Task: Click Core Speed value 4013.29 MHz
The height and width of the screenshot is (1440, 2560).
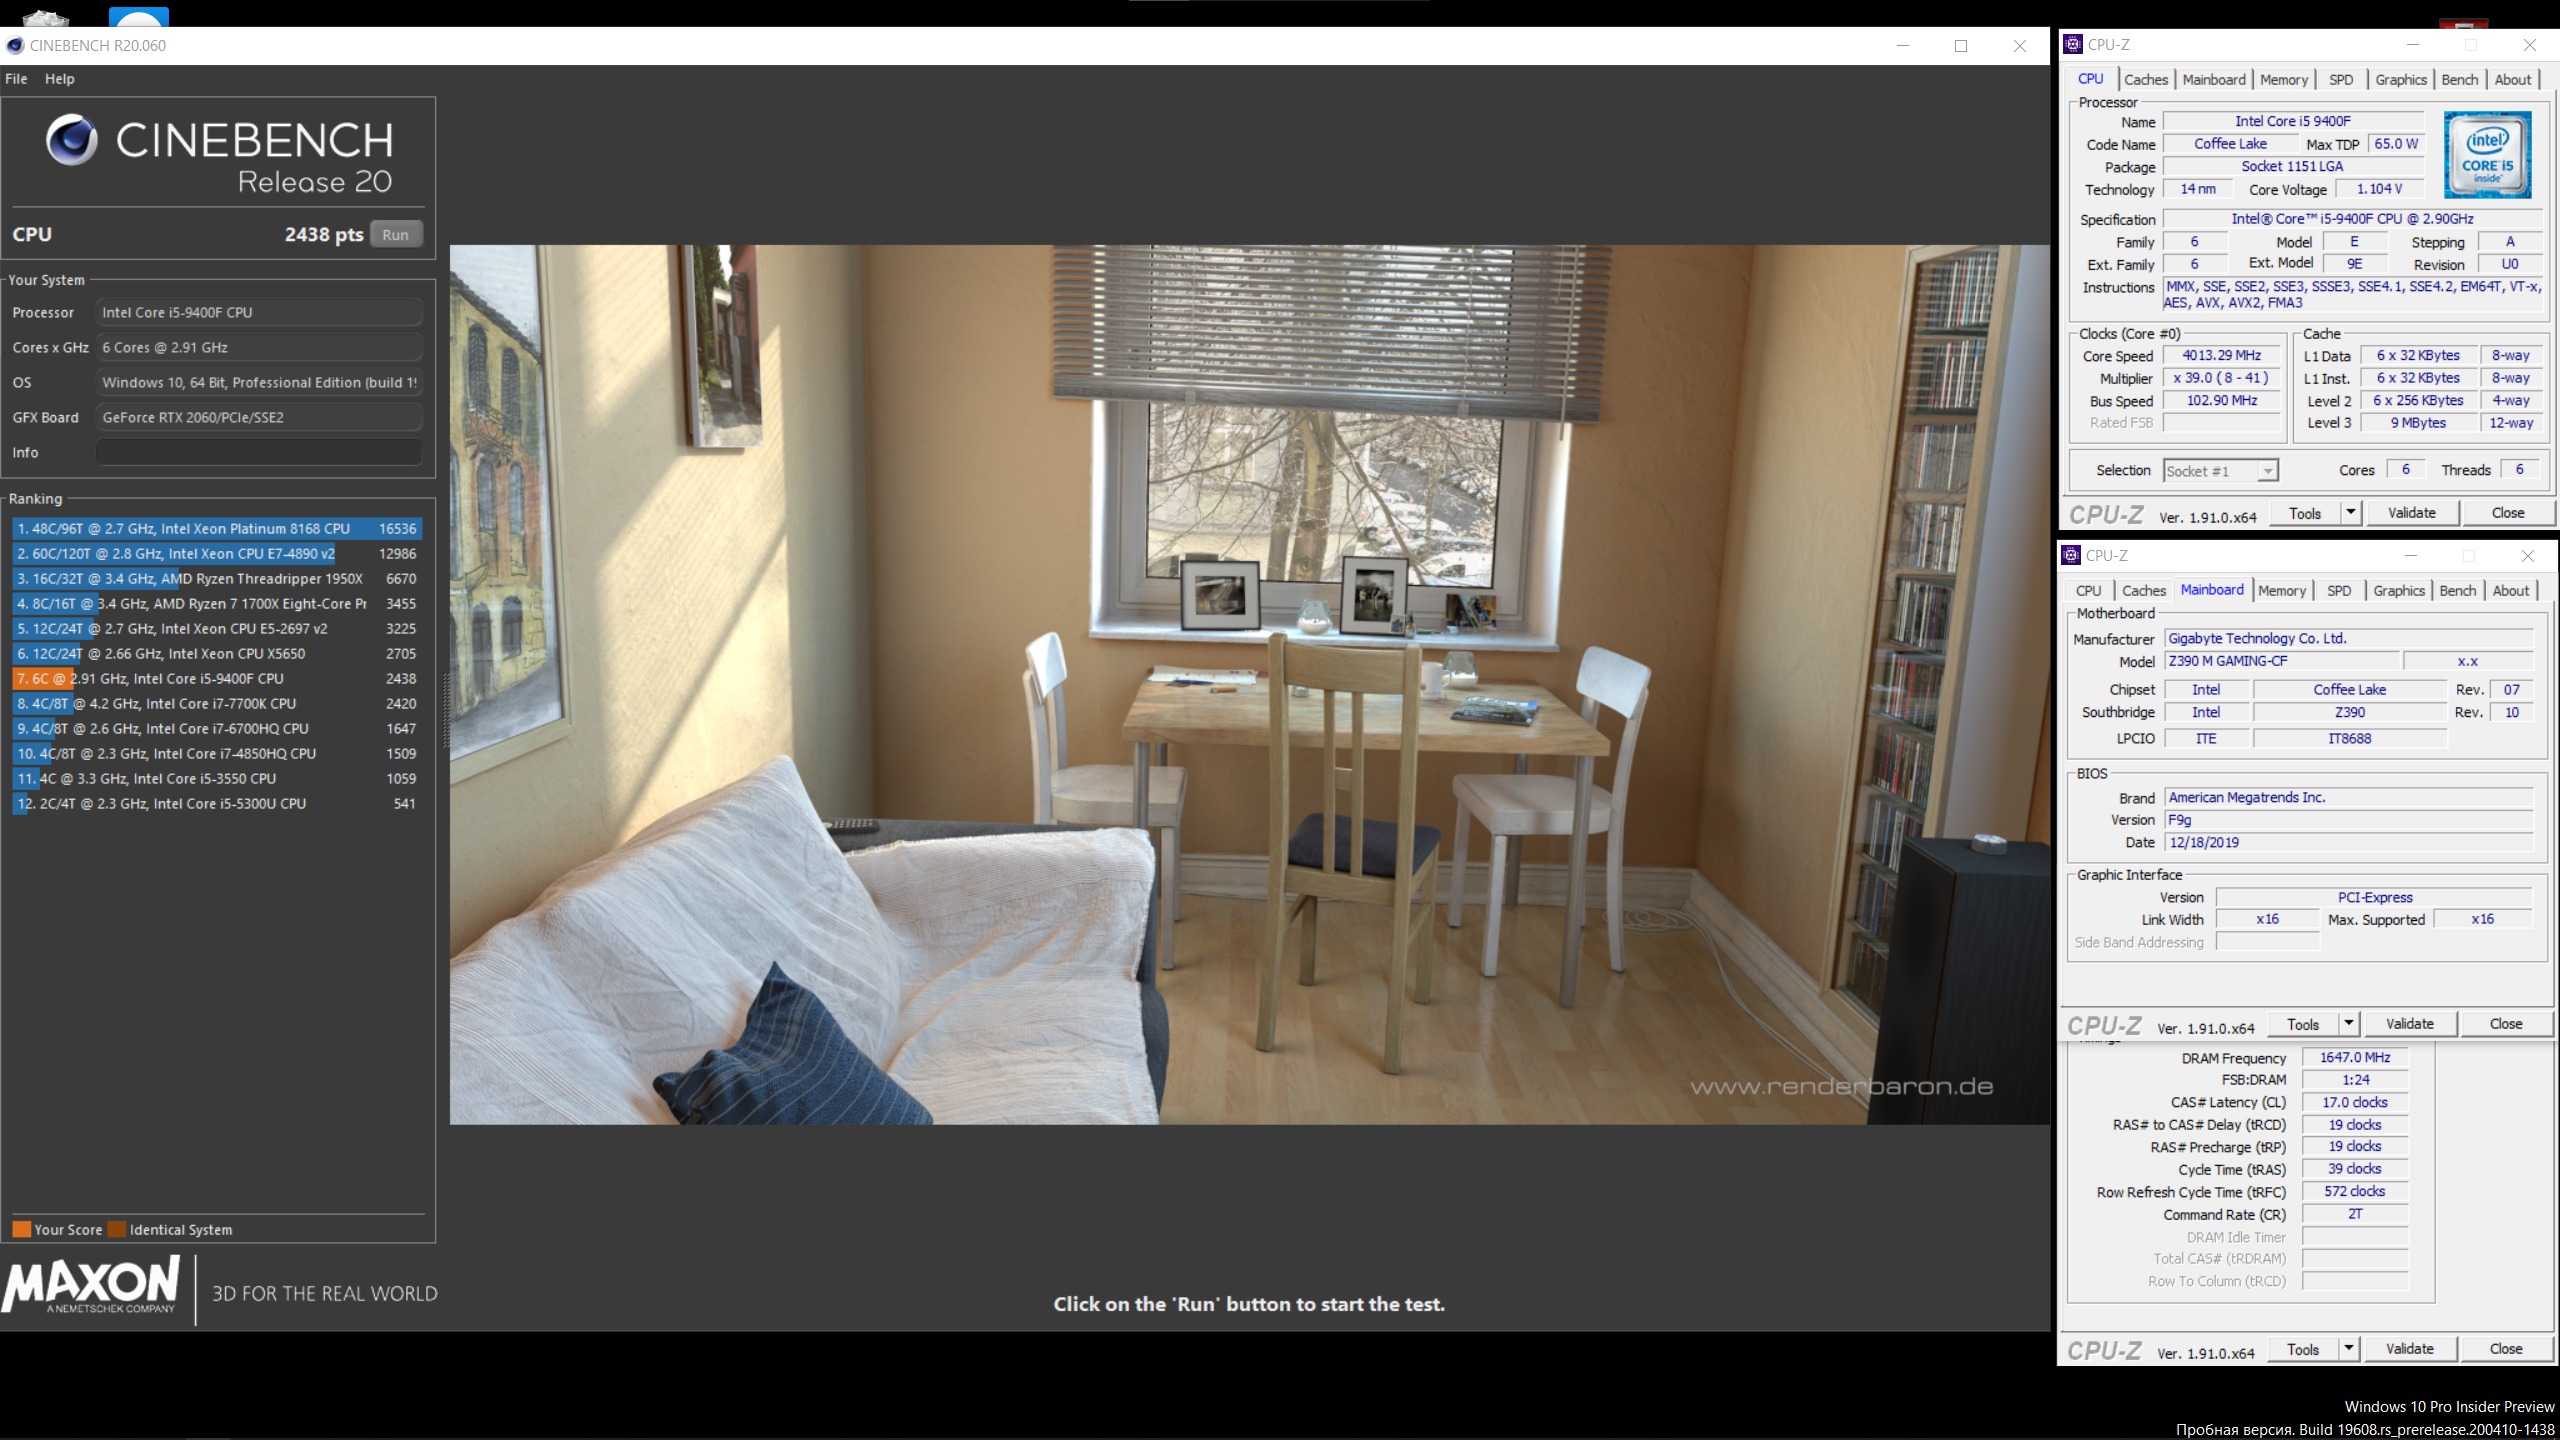Action: point(2221,355)
